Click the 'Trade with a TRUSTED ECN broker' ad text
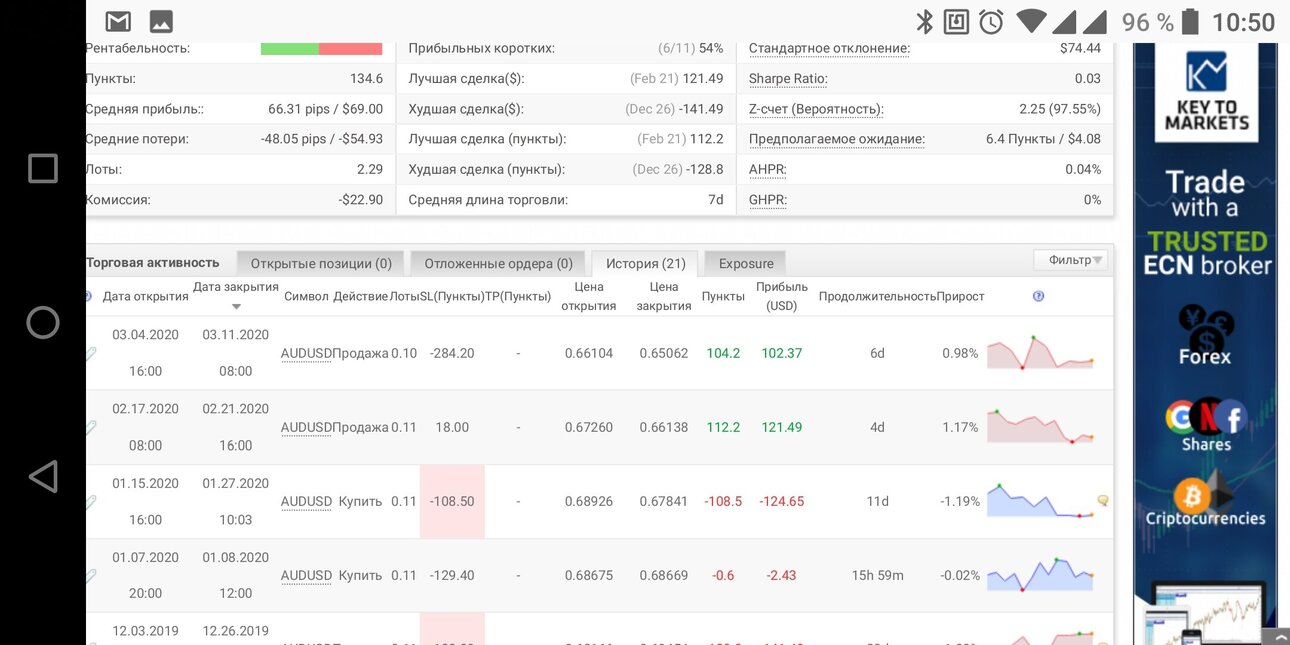This screenshot has width=1290, height=645. pyautogui.click(x=1207, y=223)
